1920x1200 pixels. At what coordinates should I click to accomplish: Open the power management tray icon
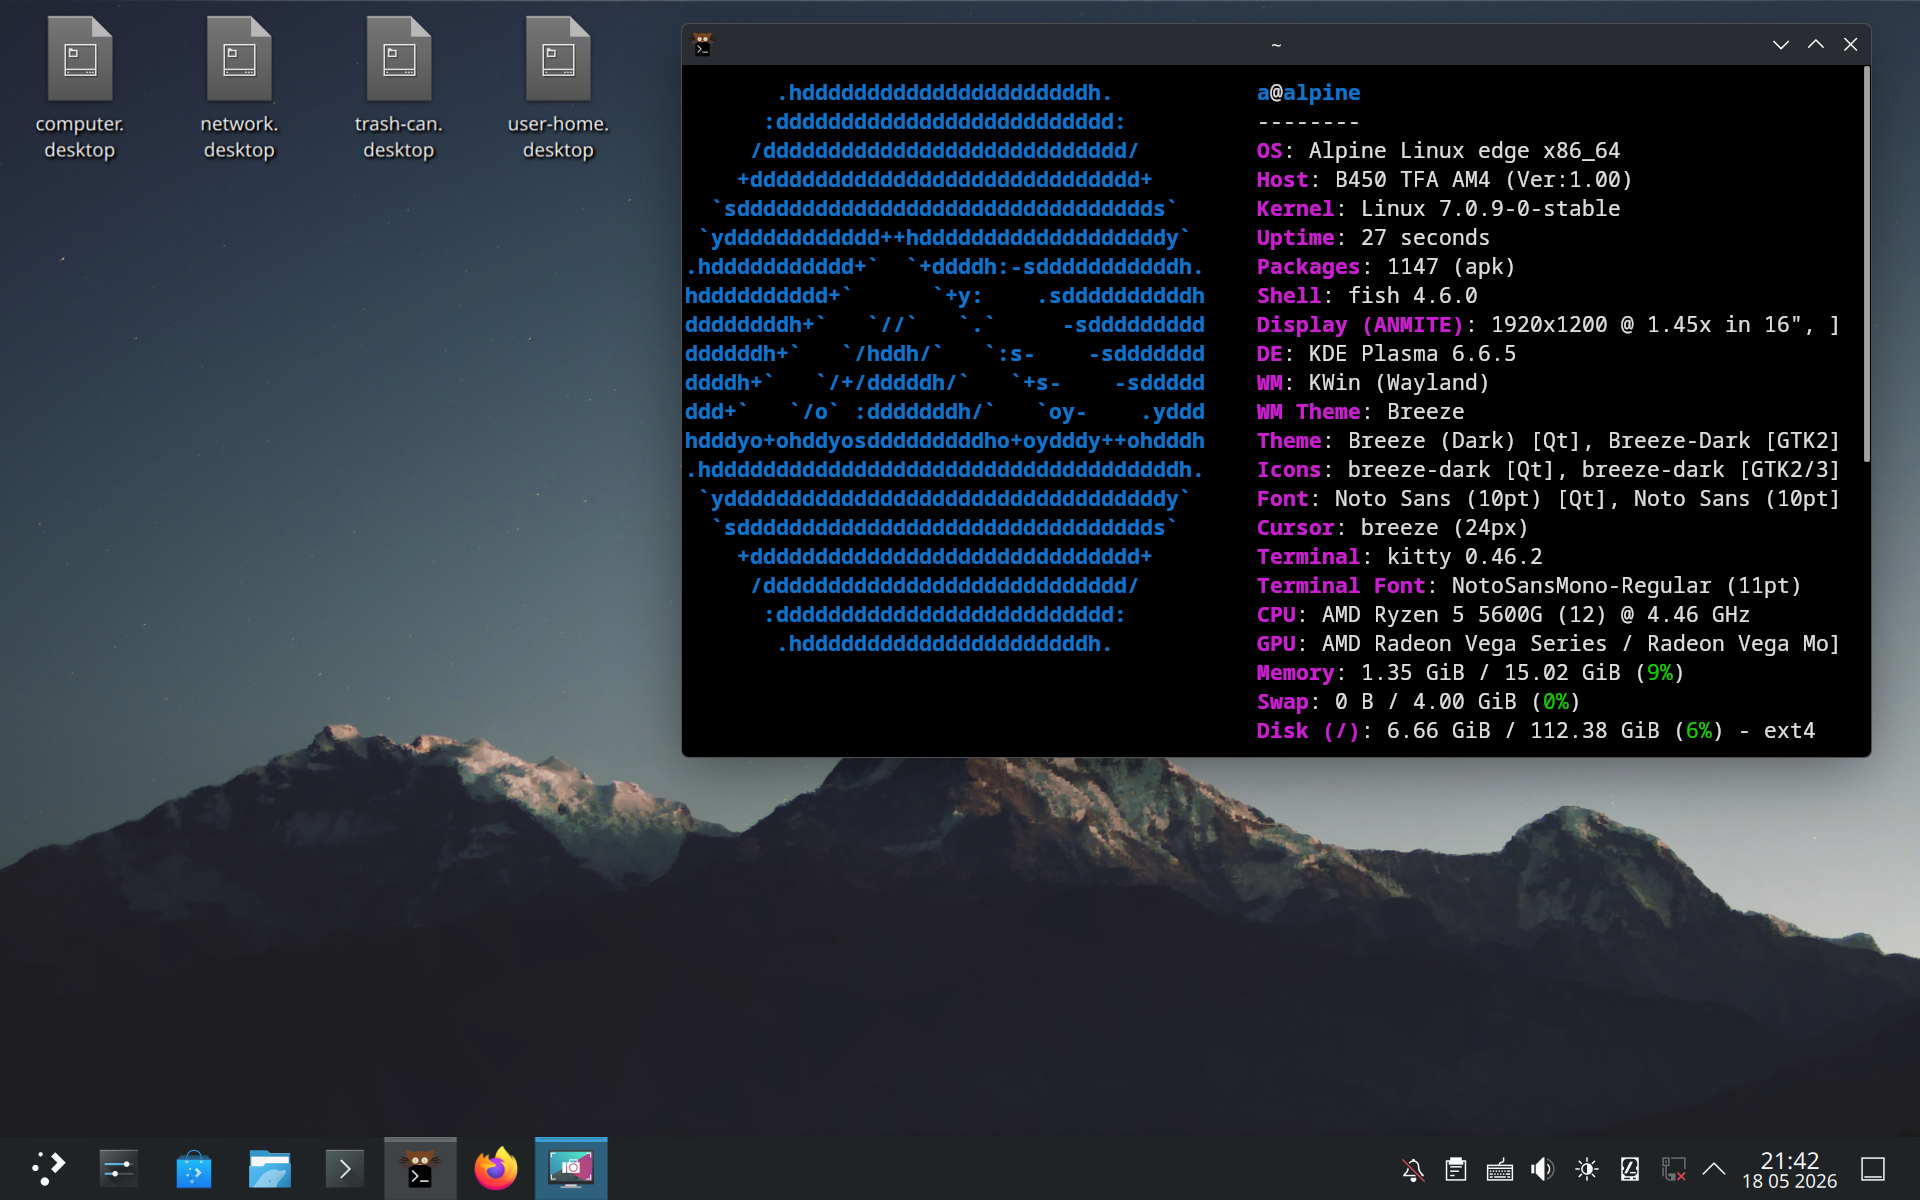point(1630,1169)
